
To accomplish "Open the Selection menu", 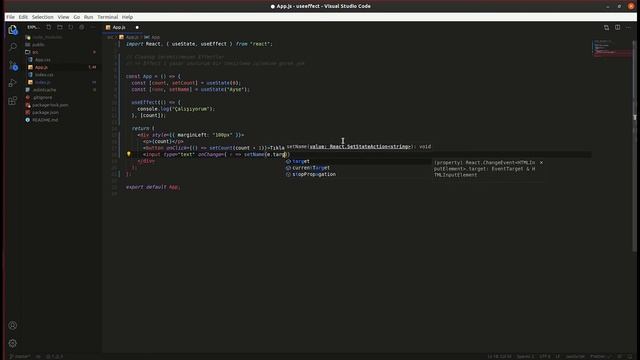I will click(x=43, y=17).
